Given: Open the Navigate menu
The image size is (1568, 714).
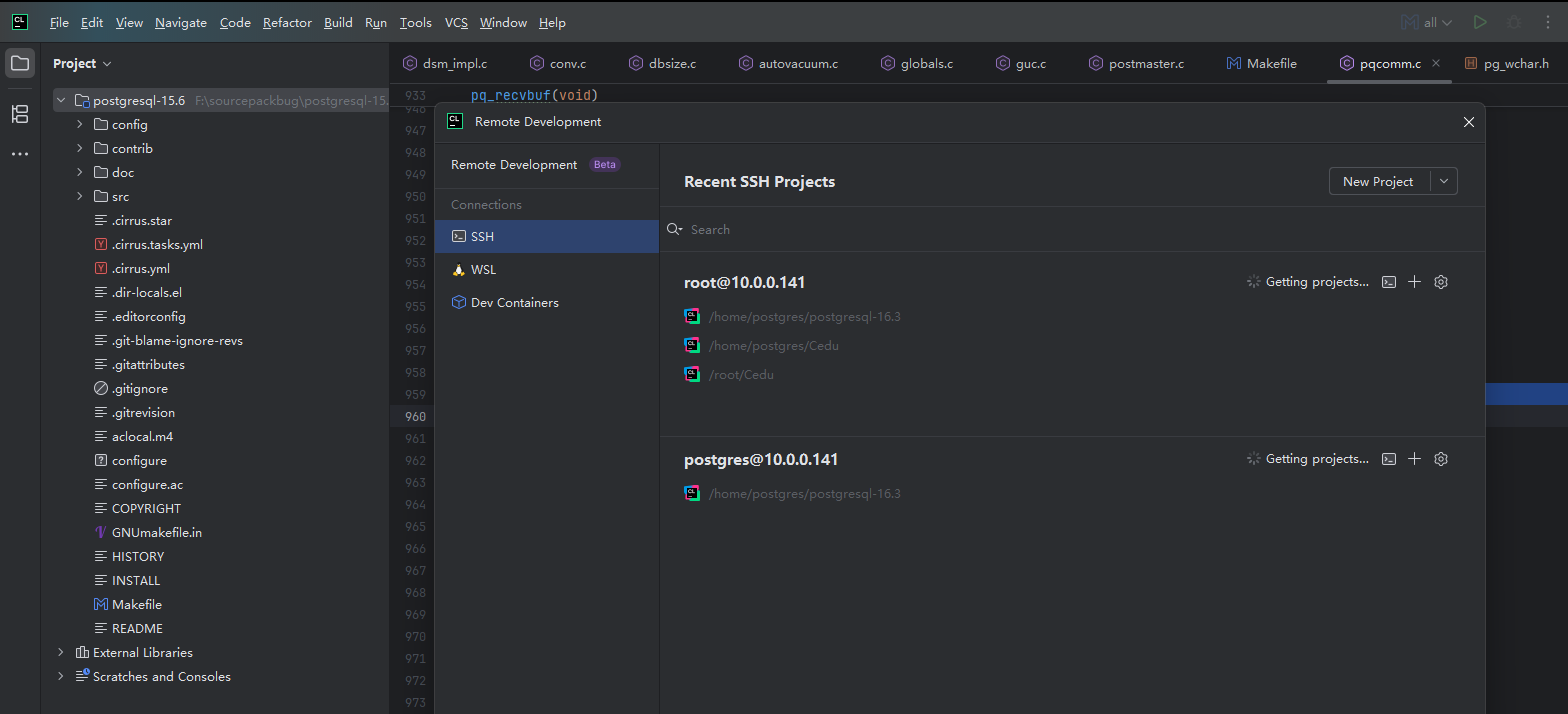Looking at the screenshot, I should [181, 22].
